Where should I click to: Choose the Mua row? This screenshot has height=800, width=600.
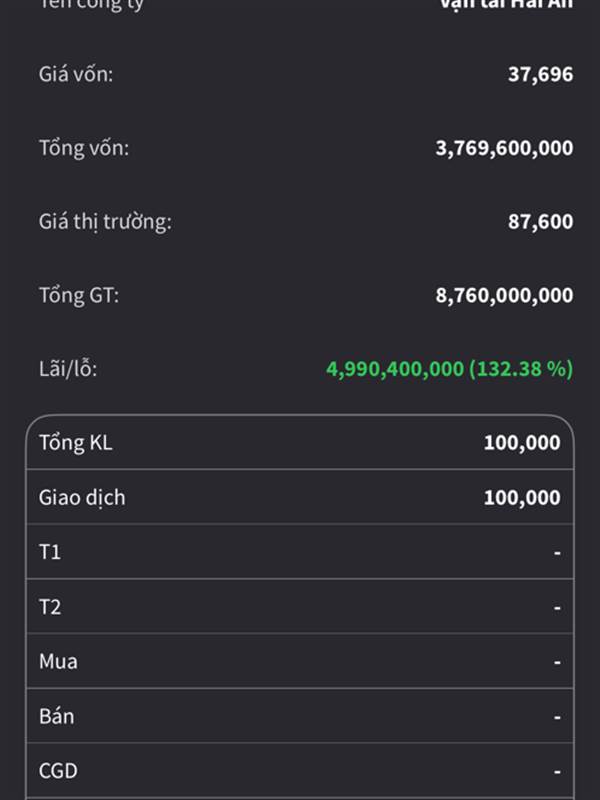[x=300, y=661]
